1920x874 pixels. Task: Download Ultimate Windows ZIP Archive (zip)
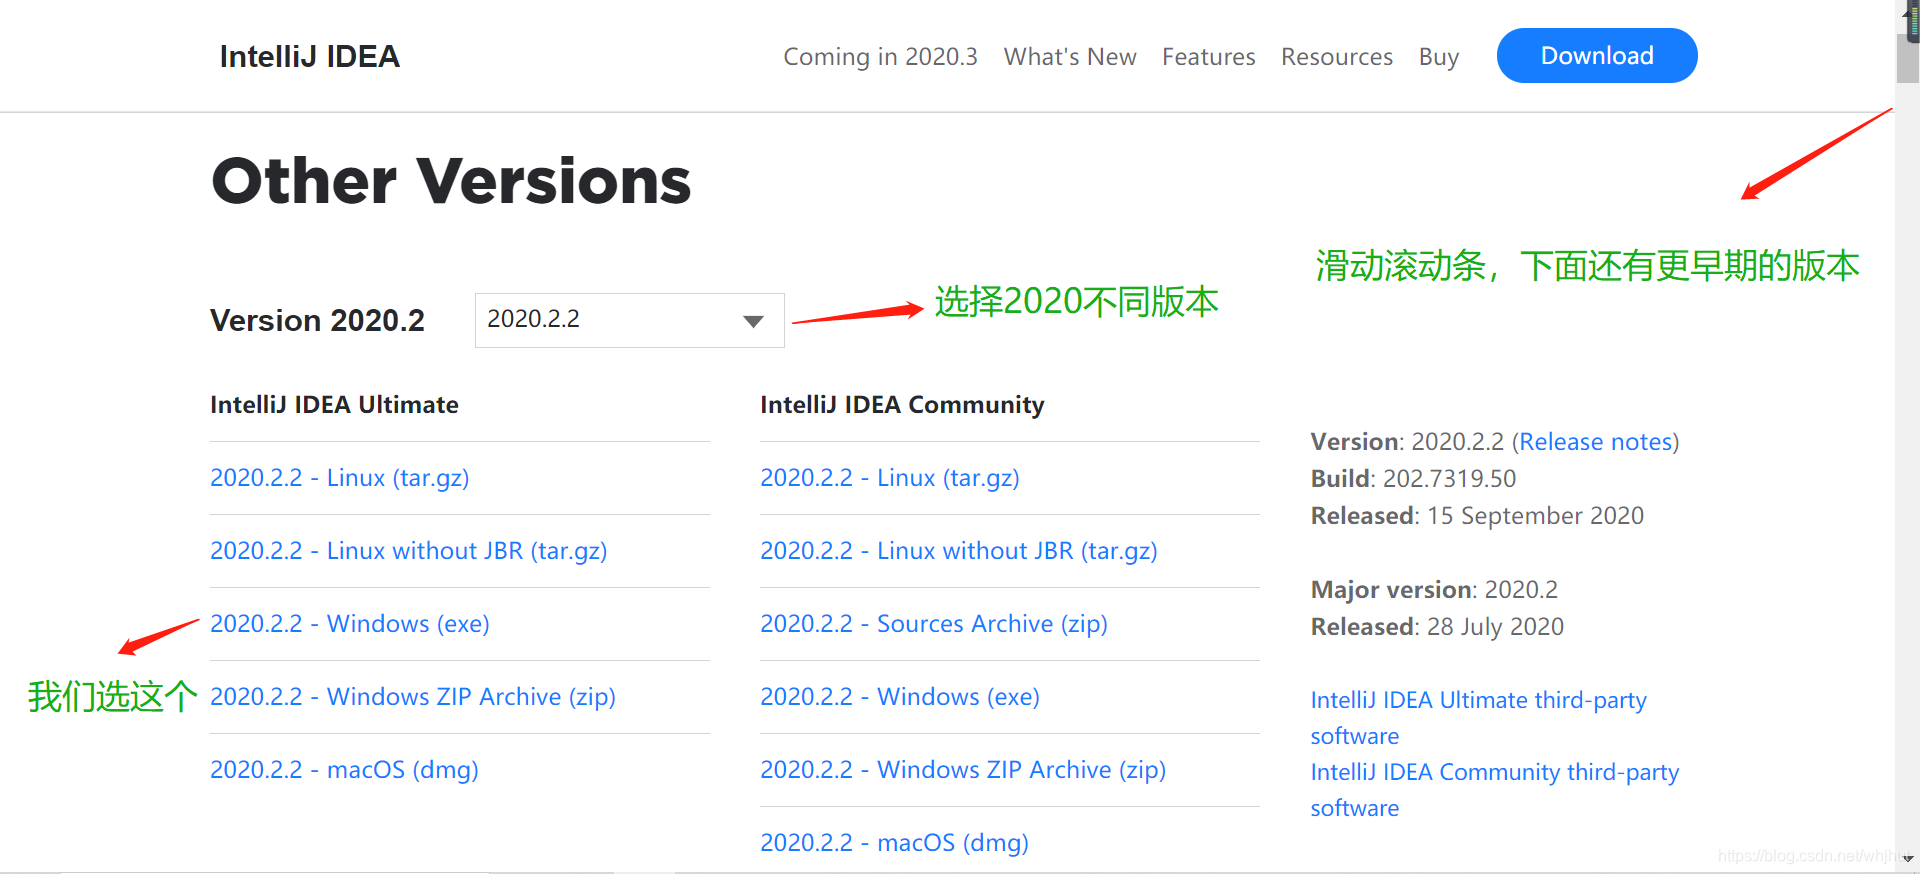pyautogui.click(x=413, y=697)
